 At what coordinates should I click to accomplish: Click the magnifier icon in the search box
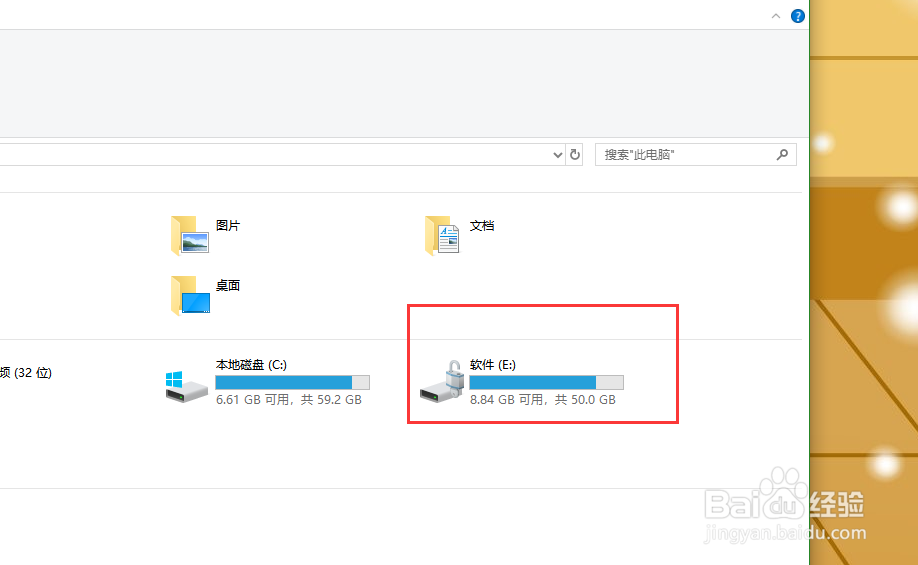point(783,155)
